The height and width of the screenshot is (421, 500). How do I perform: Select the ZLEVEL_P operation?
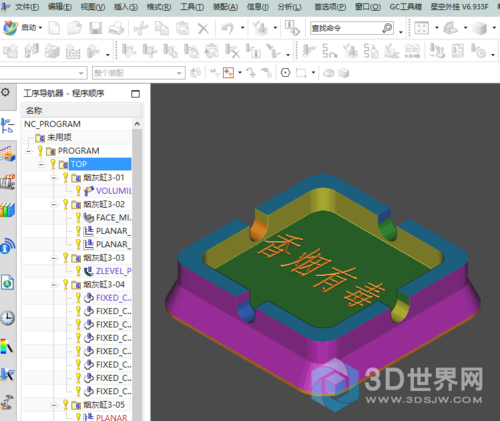[107, 271]
